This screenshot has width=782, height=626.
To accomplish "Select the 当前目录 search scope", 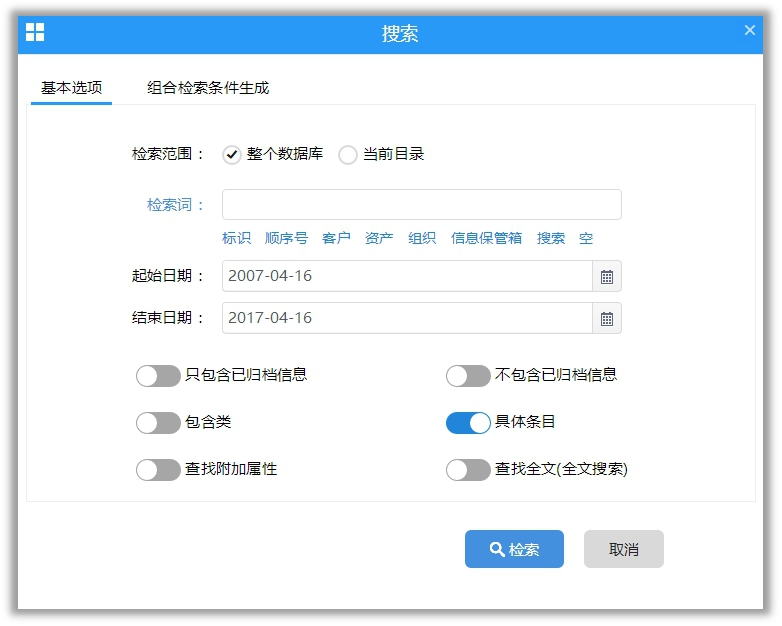I will 348,155.
